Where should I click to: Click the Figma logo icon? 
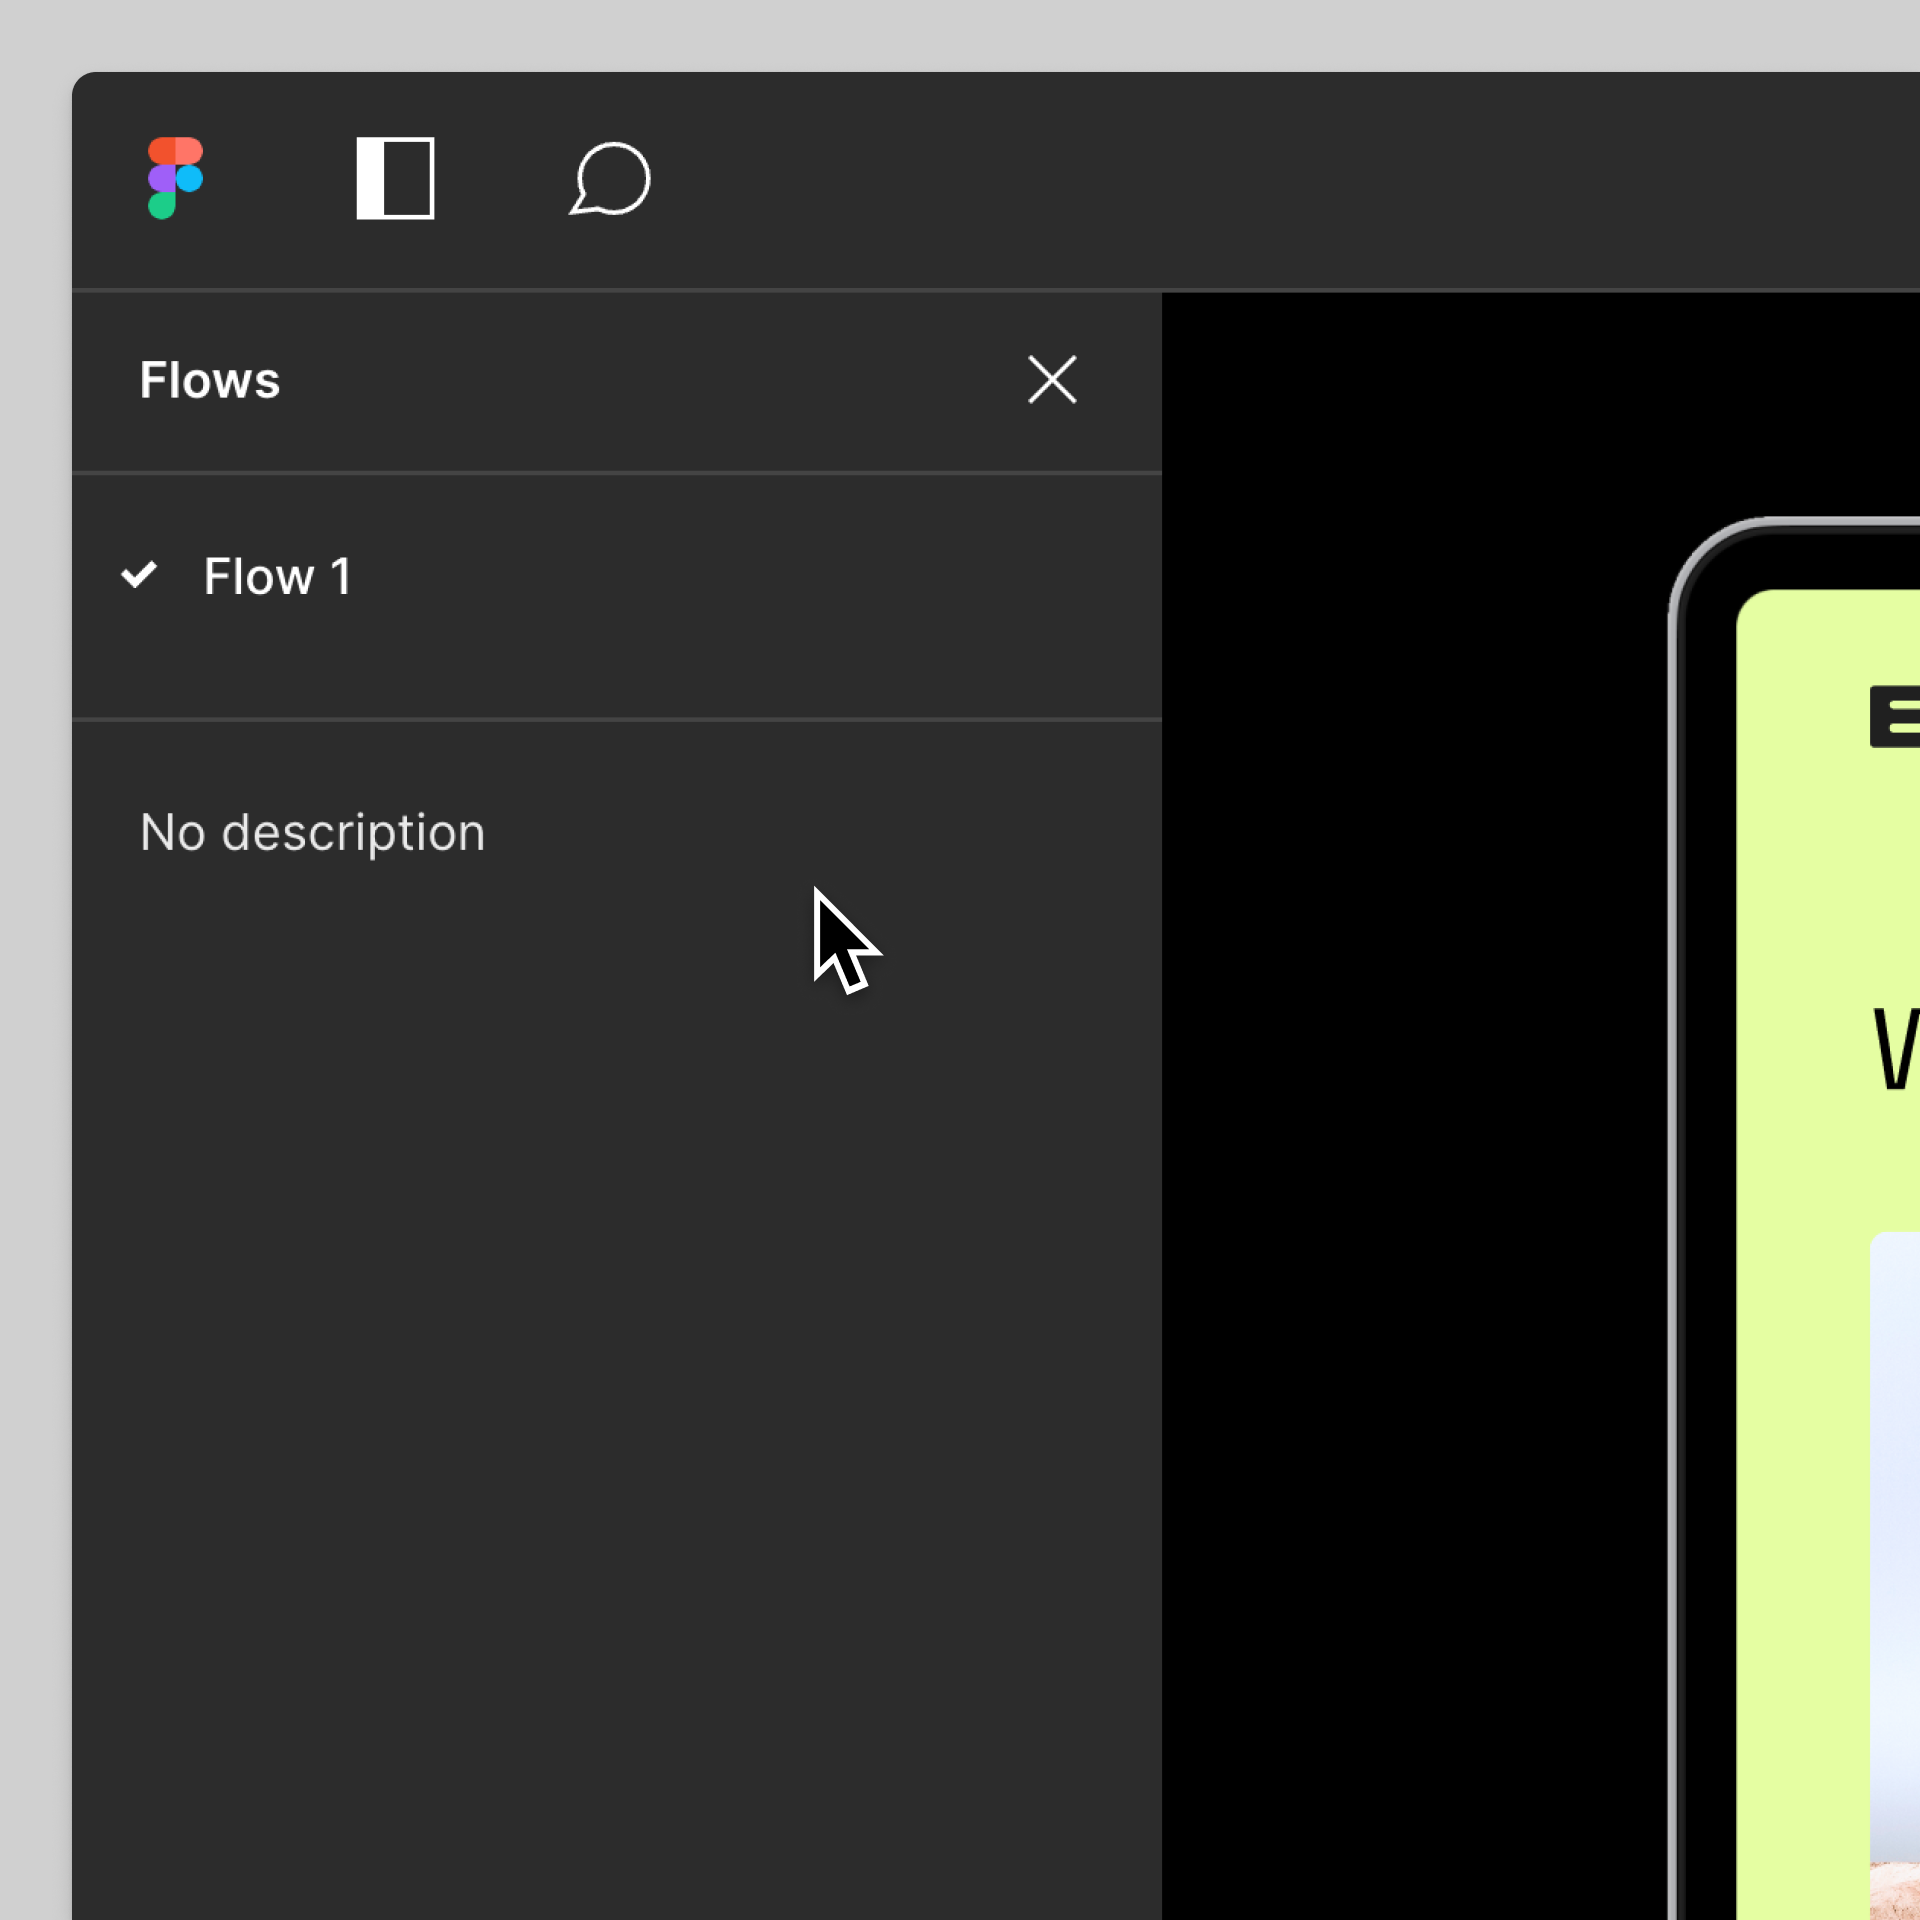[x=175, y=178]
